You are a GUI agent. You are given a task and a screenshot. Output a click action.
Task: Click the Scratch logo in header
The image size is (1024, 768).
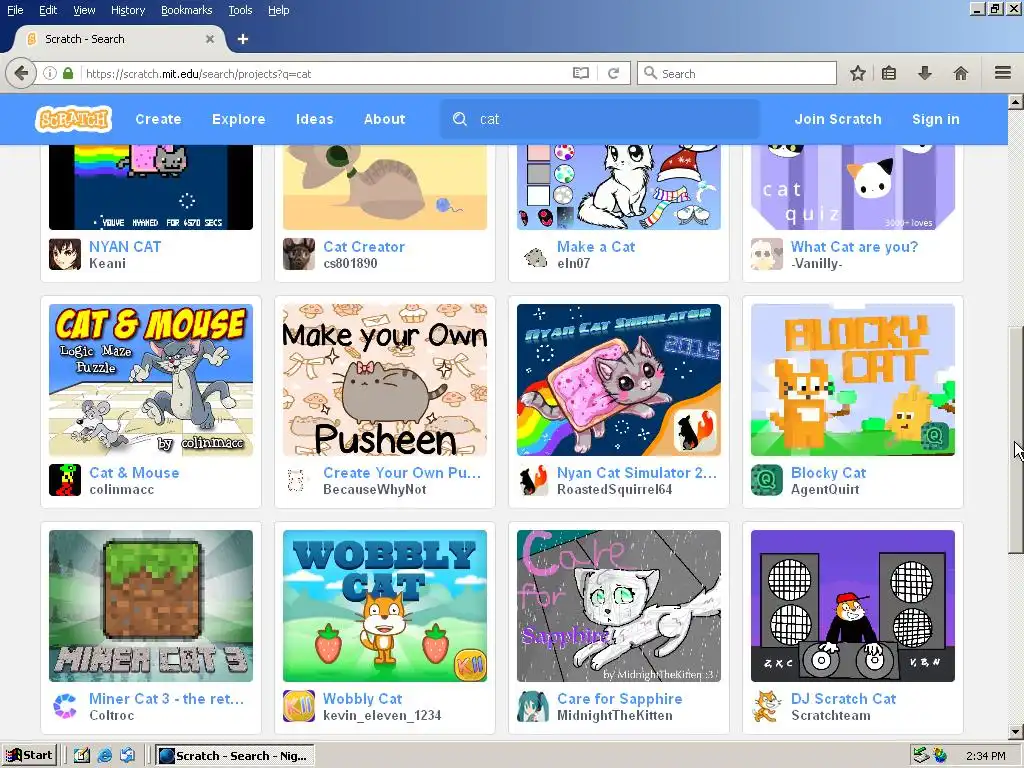[x=74, y=120]
